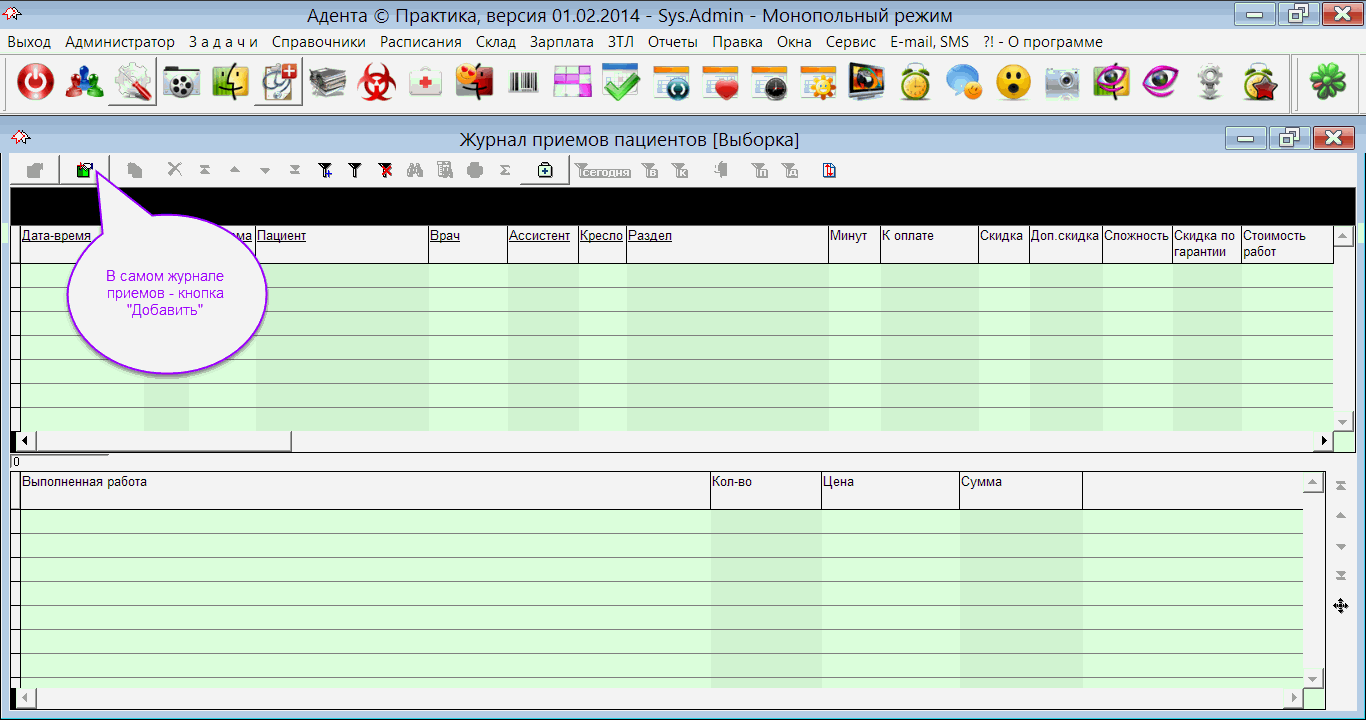Click the medical bag icon in journal toolbar
Viewport: 1366px width, 720px height.
point(545,171)
